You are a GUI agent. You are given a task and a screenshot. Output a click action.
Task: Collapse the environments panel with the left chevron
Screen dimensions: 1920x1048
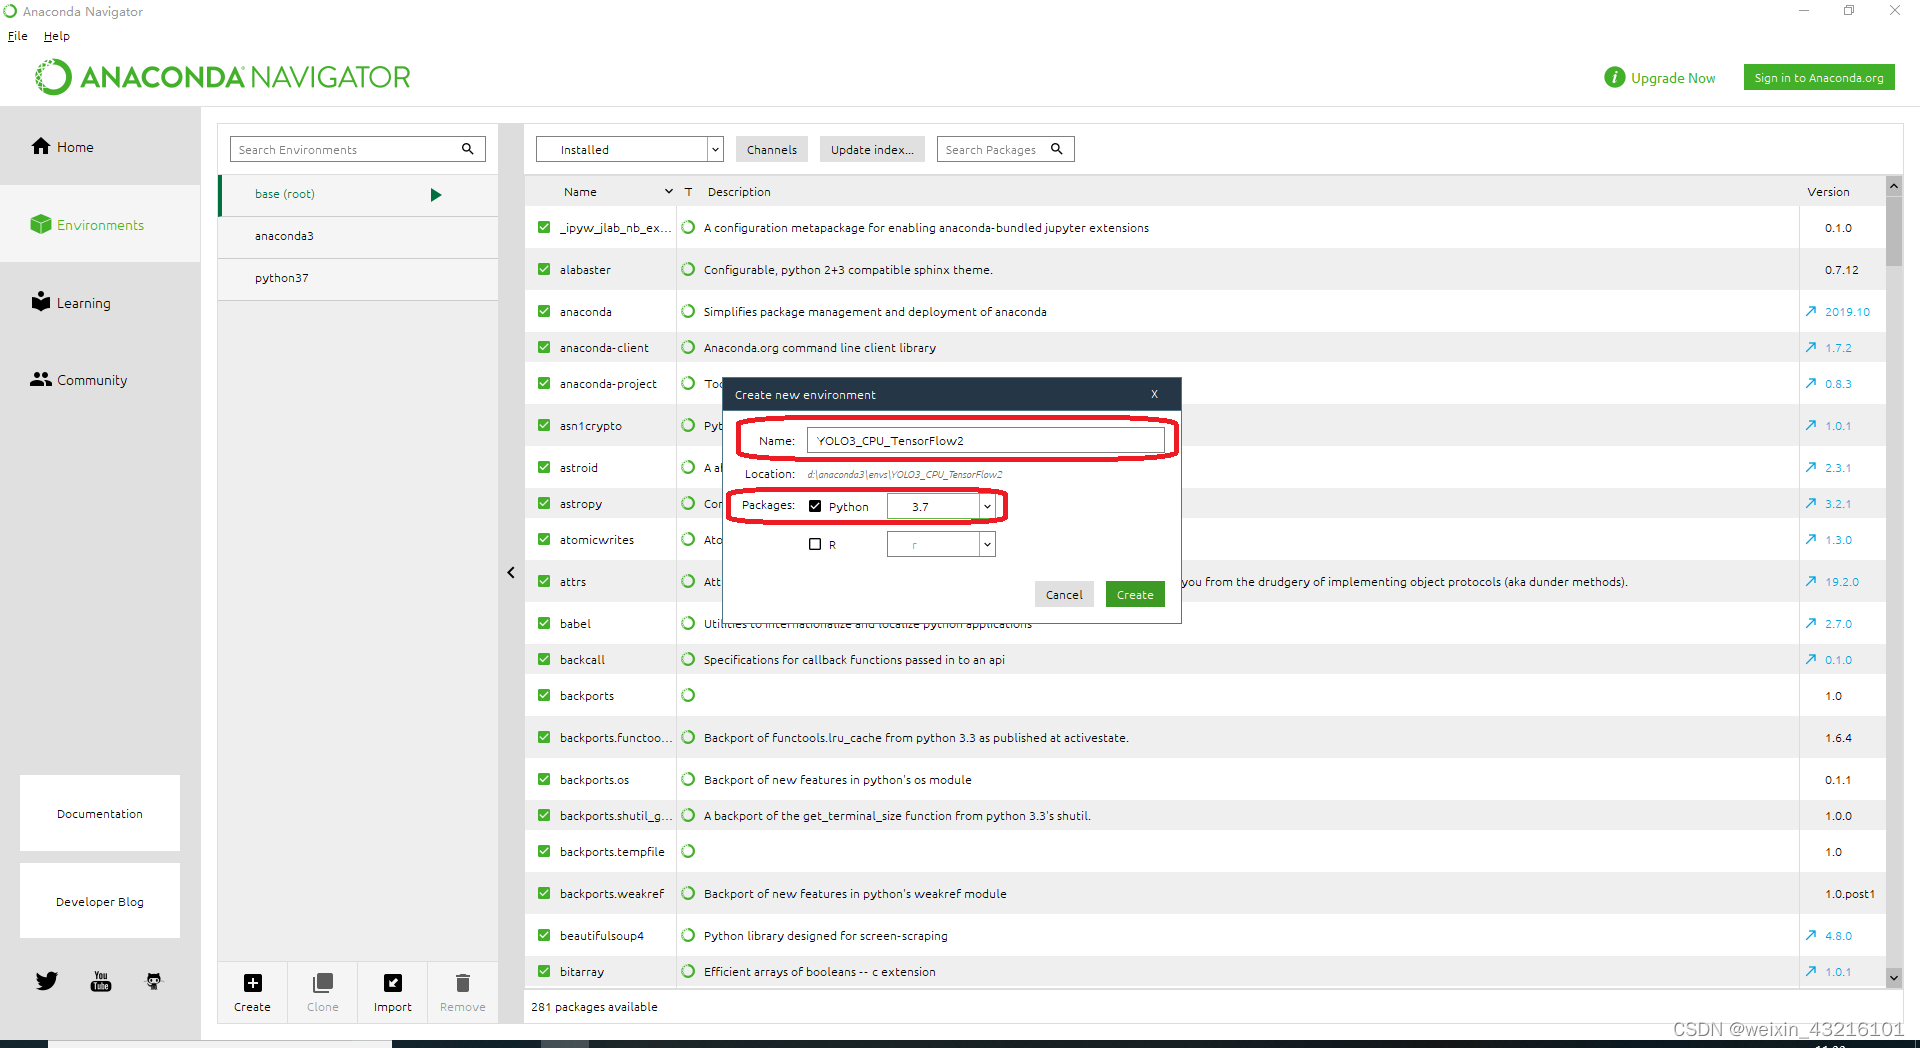click(x=511, y=572)
